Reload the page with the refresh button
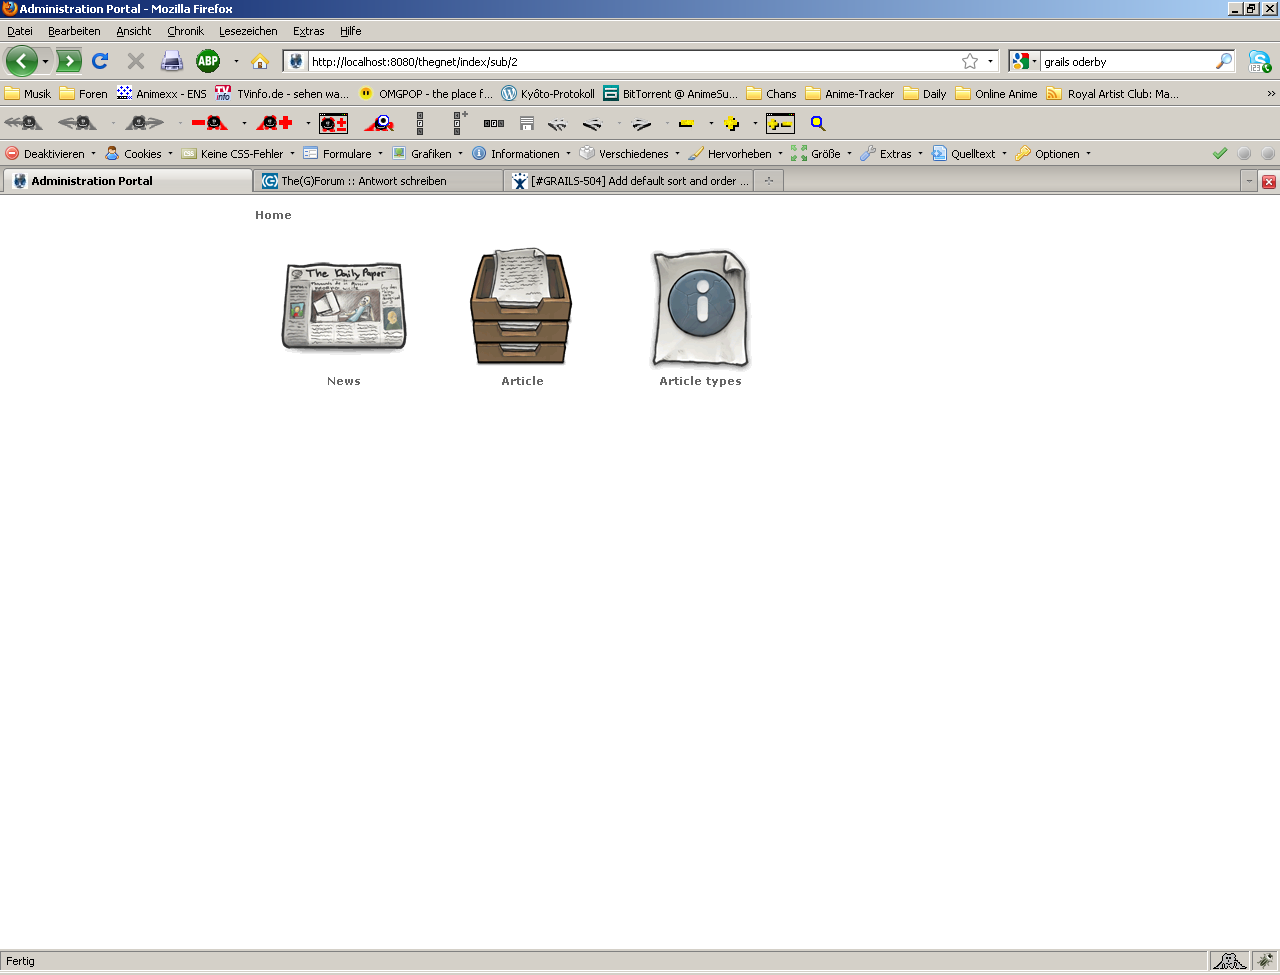1280x975 pixels. [x=100, y=61]
